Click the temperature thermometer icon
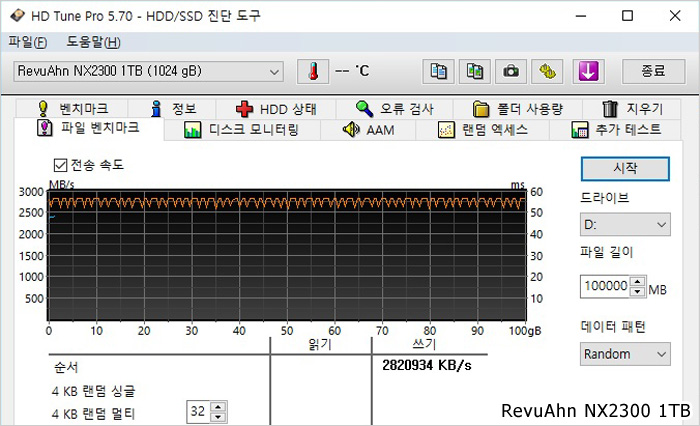 pyautogui.click(x=313, y=71)
